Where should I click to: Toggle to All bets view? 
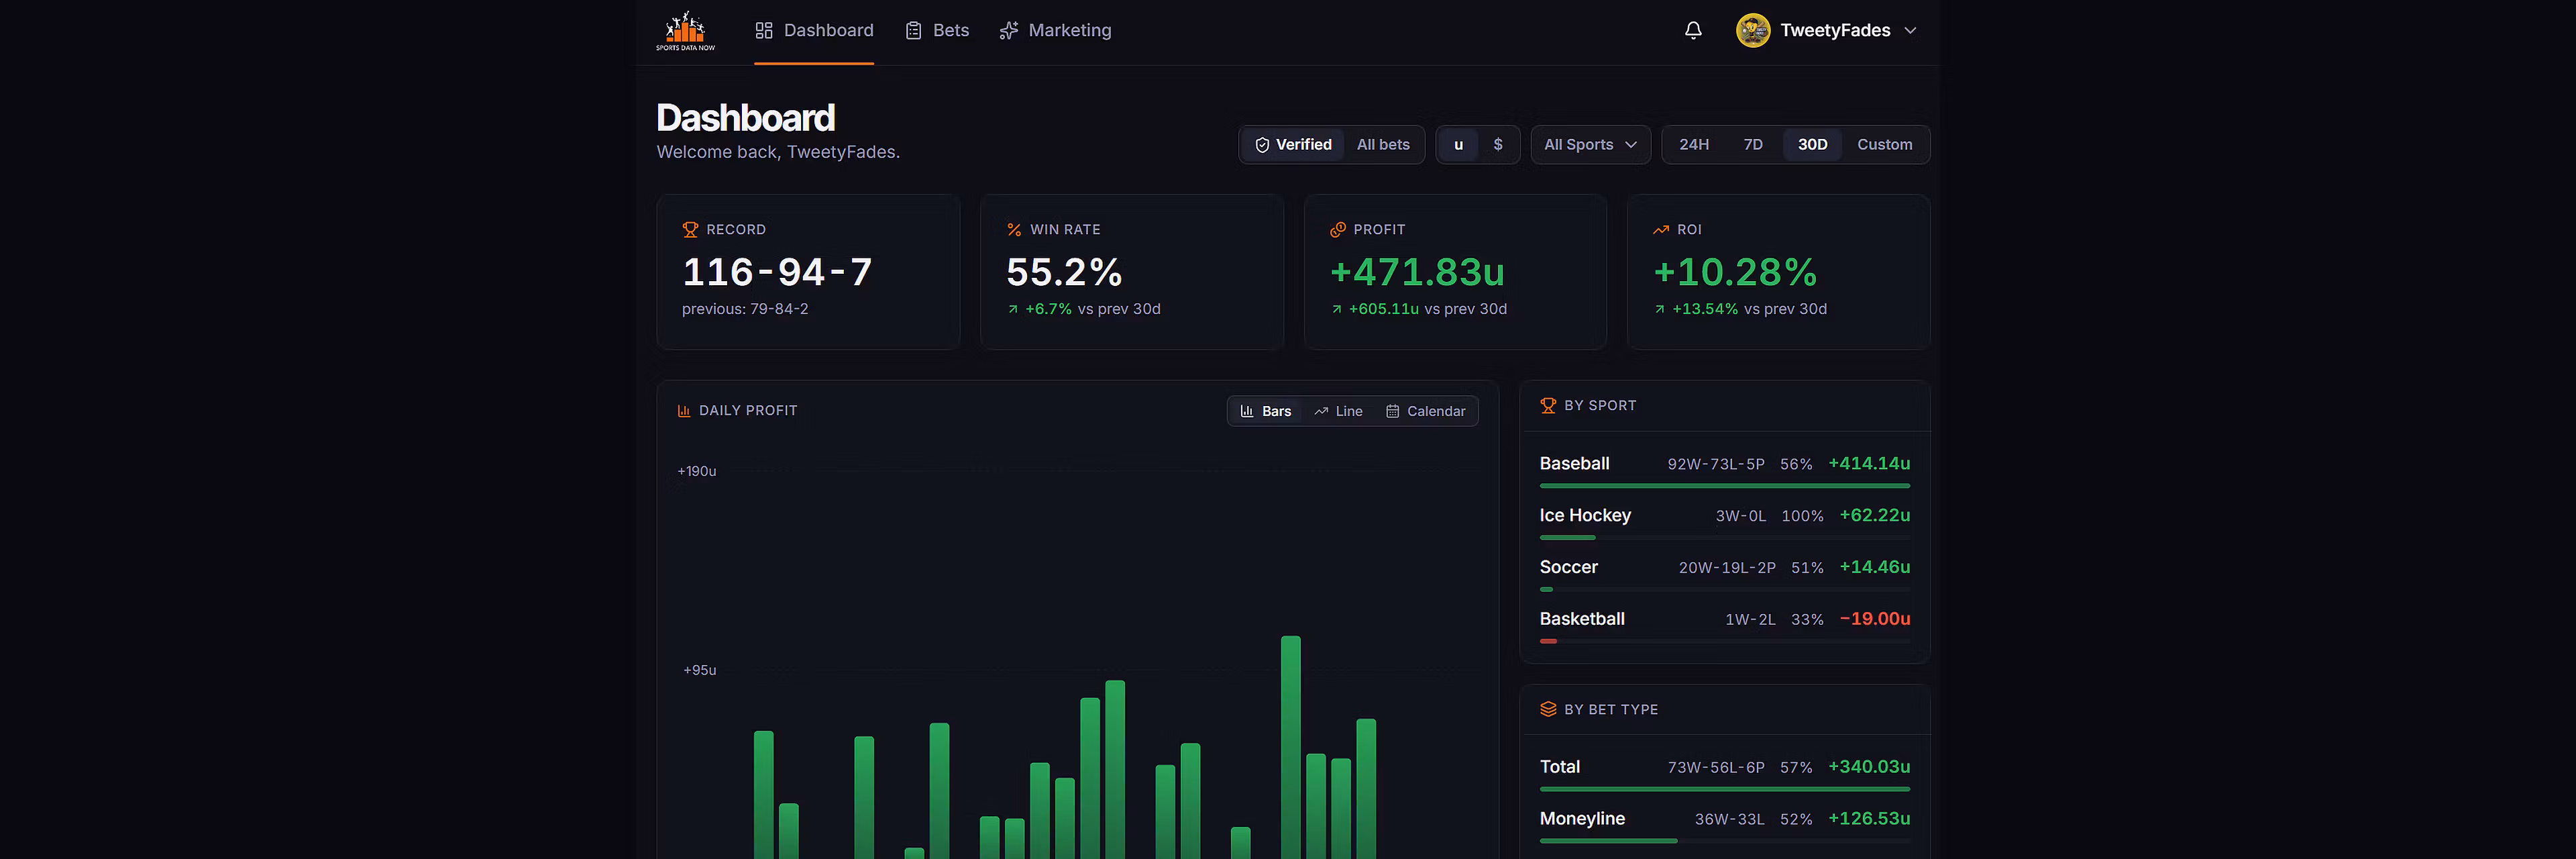pyautogui.click(x=1383, y=145)
